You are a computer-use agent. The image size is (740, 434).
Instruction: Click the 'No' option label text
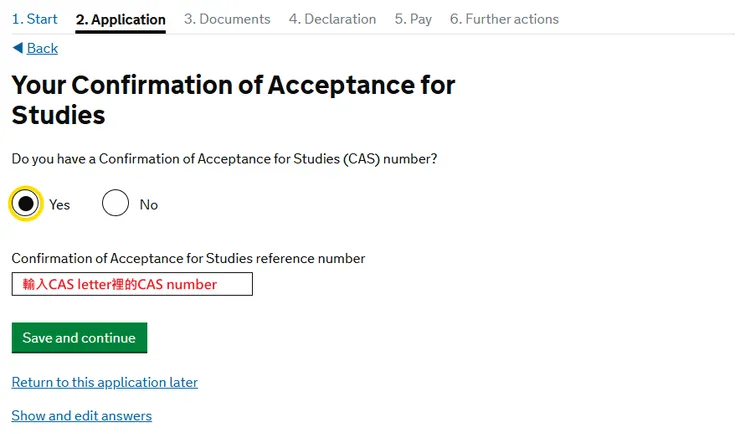point(149,205)
